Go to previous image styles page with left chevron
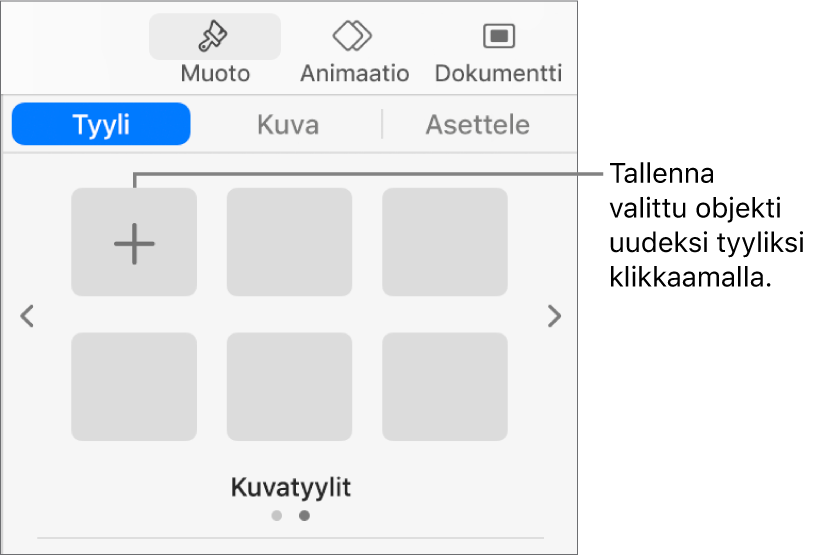817x556 pixels. pos(28,317)
